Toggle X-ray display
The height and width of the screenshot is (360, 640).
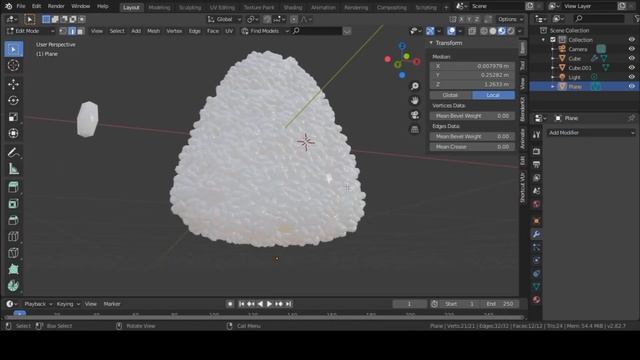(472, 31)
